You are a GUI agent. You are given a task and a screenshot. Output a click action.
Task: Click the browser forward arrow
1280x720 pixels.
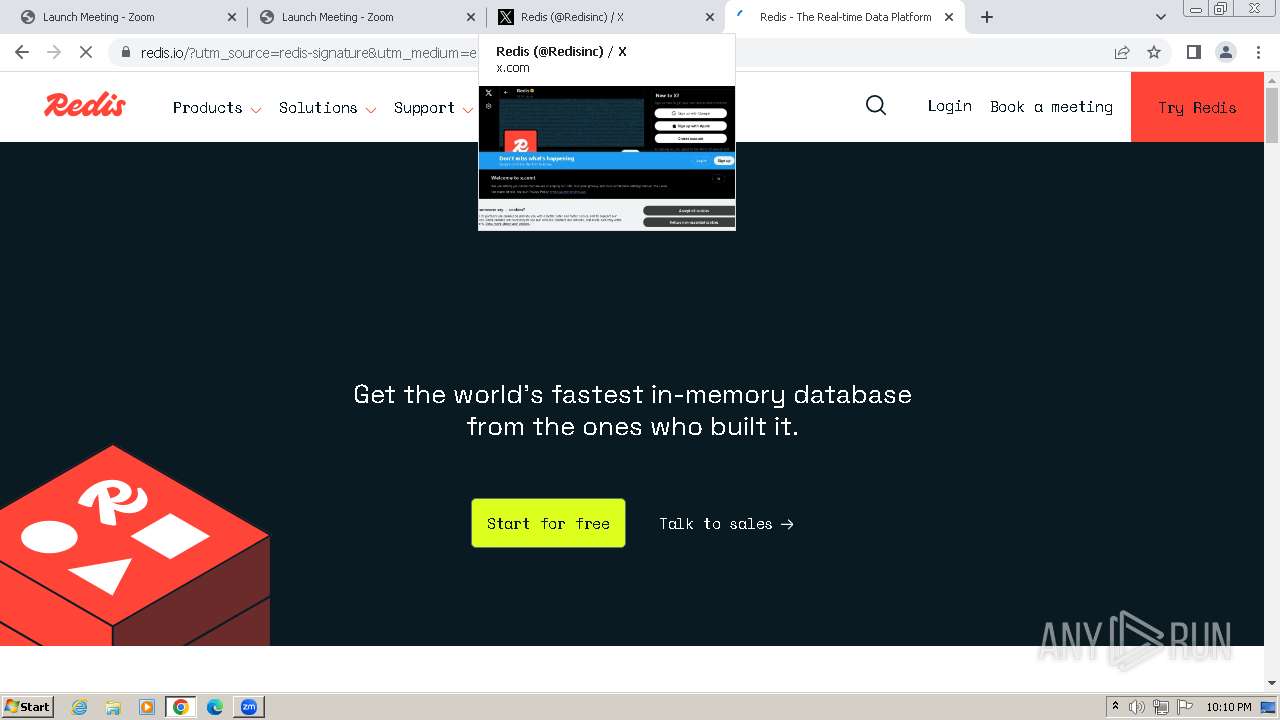[x=54, y=52]
